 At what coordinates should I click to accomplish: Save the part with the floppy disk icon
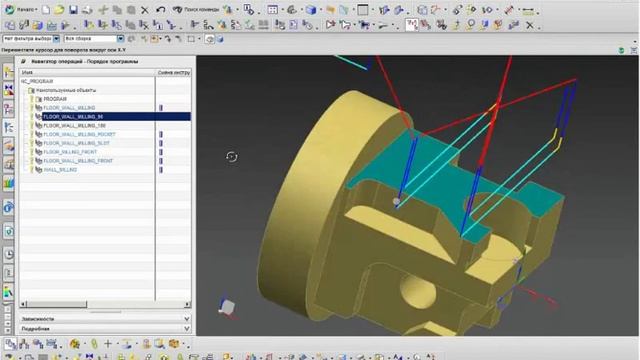[x=73, y=10]
